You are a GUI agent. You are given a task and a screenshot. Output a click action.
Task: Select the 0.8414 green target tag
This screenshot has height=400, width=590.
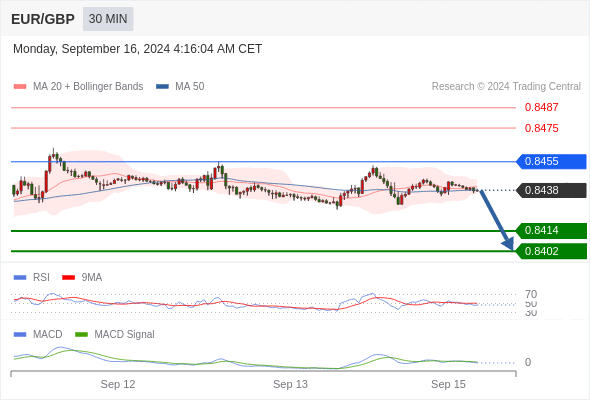point(551,230)
